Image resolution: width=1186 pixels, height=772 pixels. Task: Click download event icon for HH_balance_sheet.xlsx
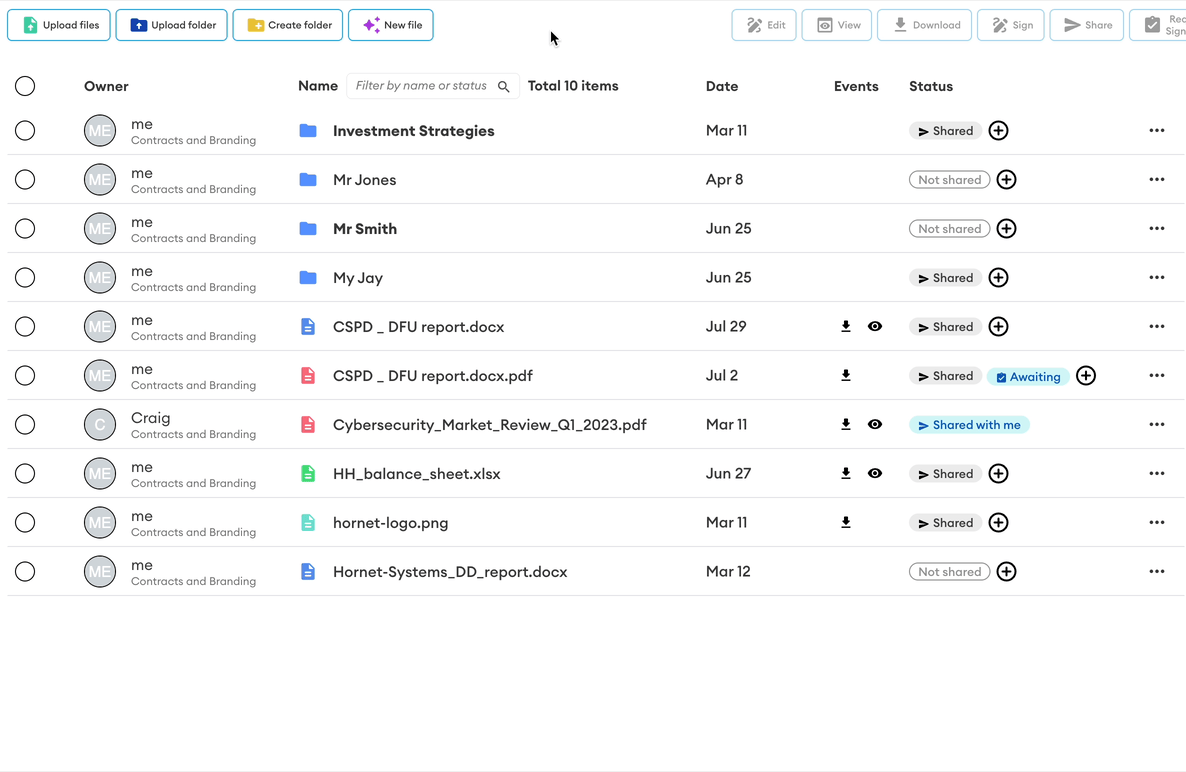[x=846, y=473]
